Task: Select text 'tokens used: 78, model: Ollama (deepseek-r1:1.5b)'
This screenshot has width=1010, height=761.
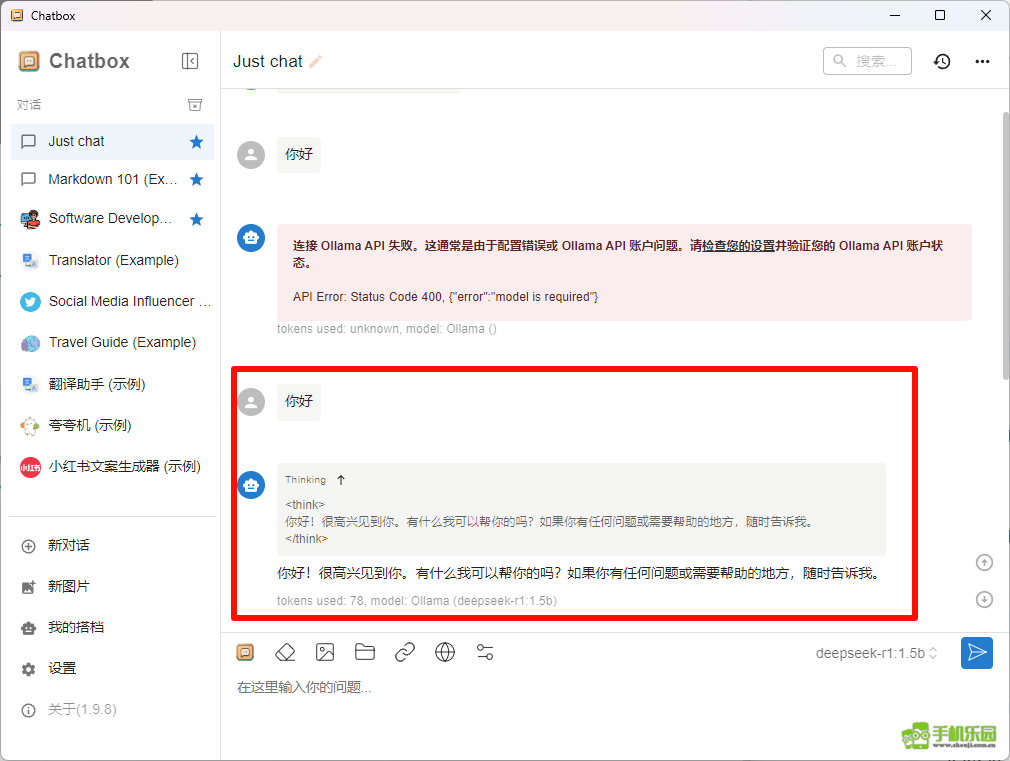Action: tap(417, 601)
